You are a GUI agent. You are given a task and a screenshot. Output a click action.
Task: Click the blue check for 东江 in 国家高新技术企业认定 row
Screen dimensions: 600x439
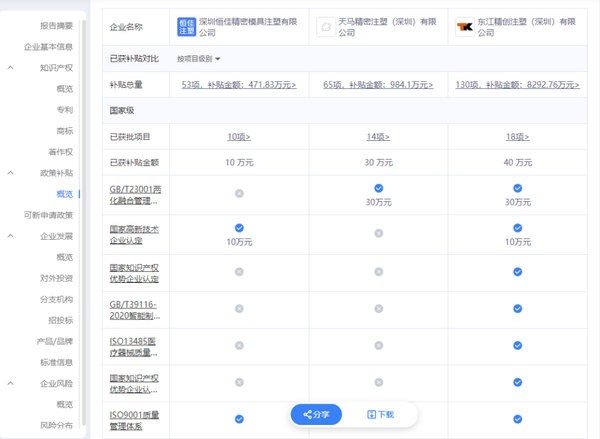517,228
